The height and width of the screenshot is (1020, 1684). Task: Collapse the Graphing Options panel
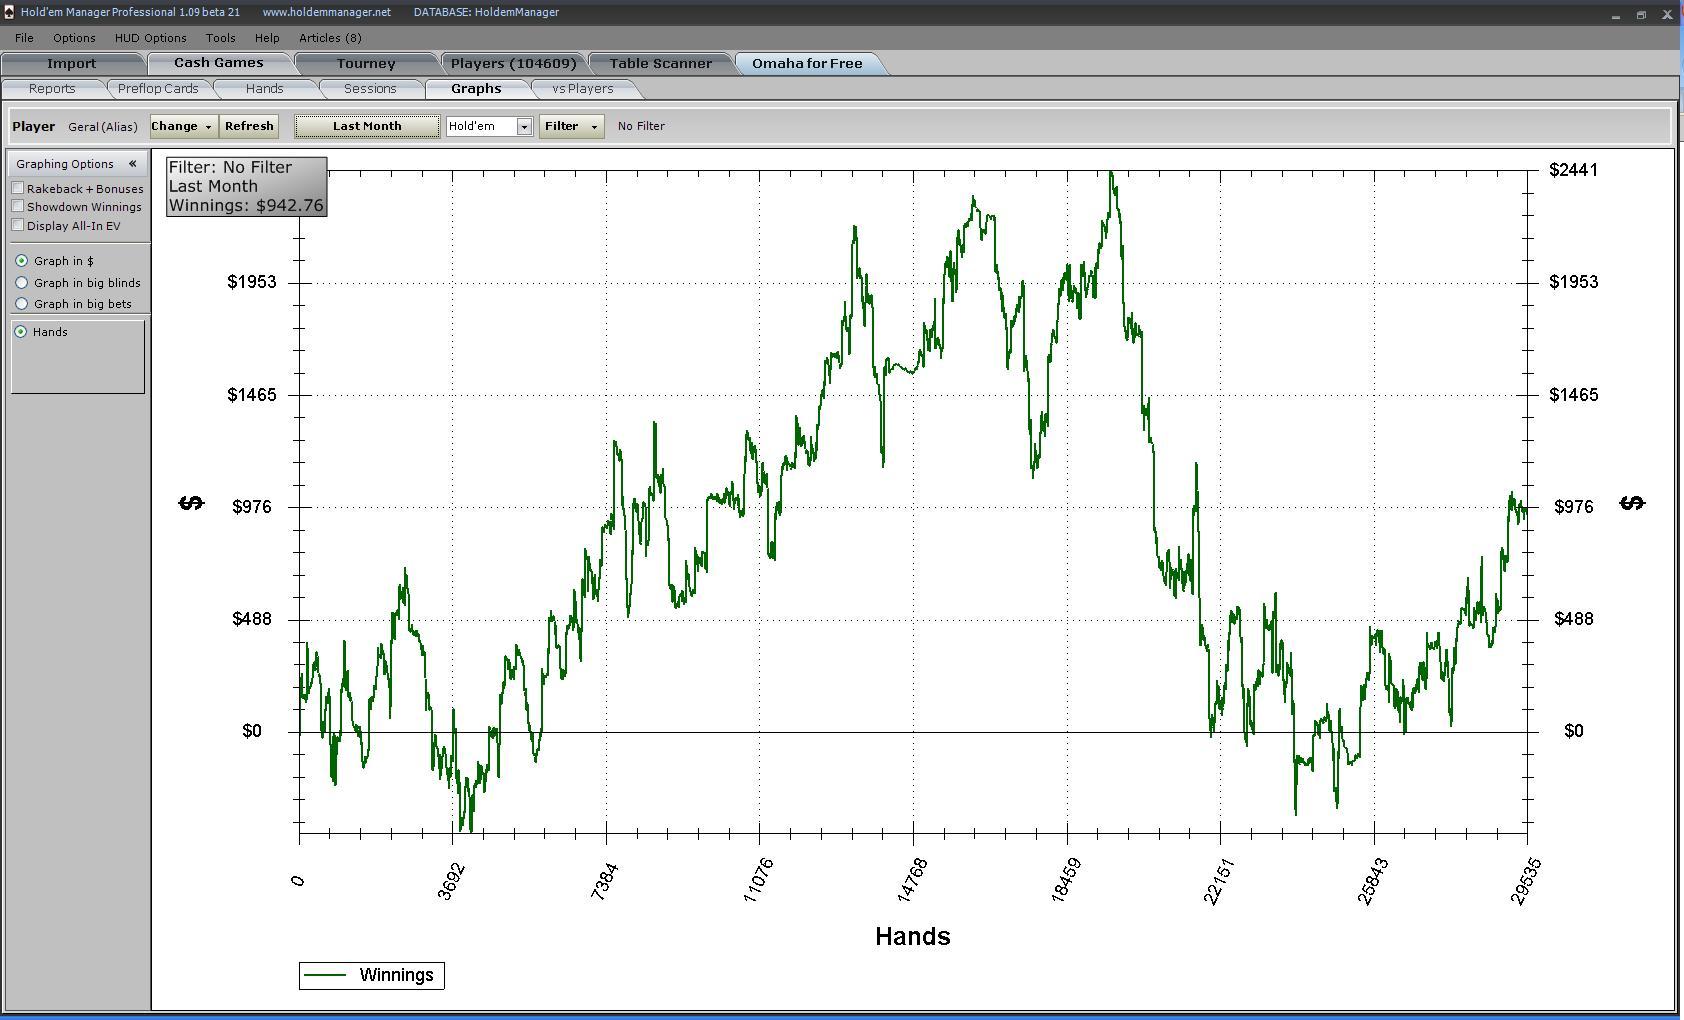132,164
